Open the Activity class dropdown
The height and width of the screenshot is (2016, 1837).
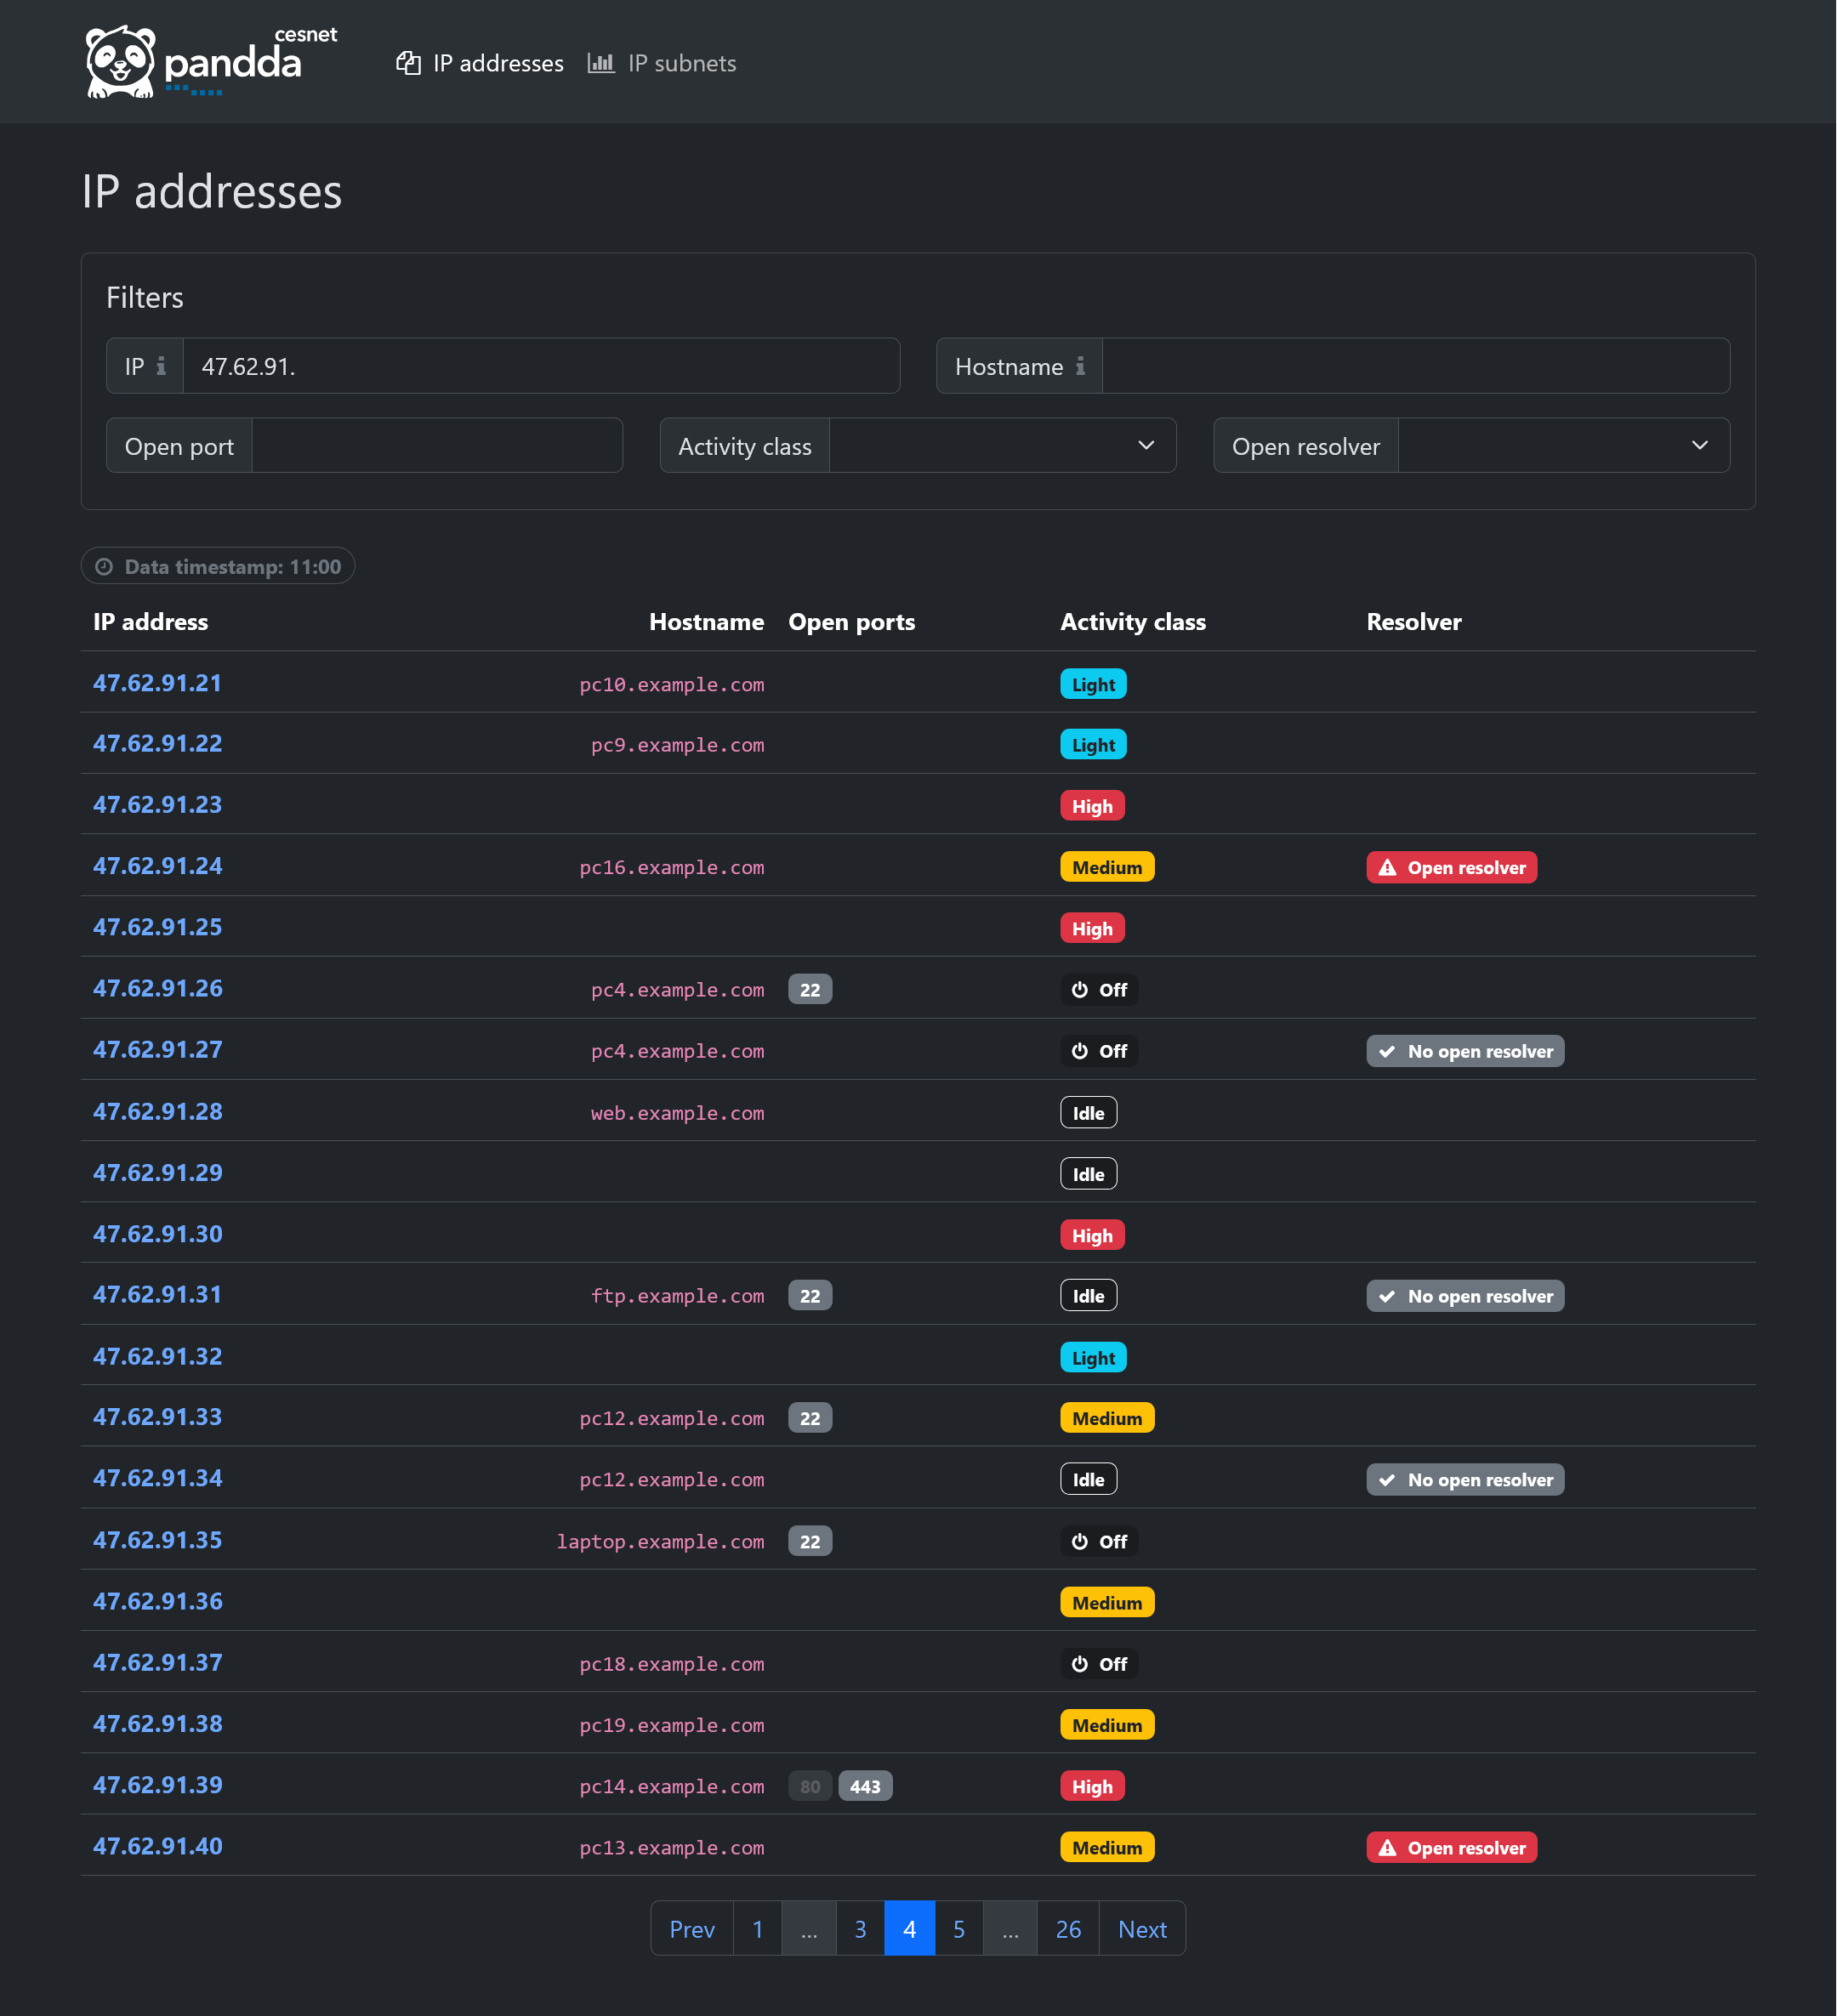click(1003, 445)
